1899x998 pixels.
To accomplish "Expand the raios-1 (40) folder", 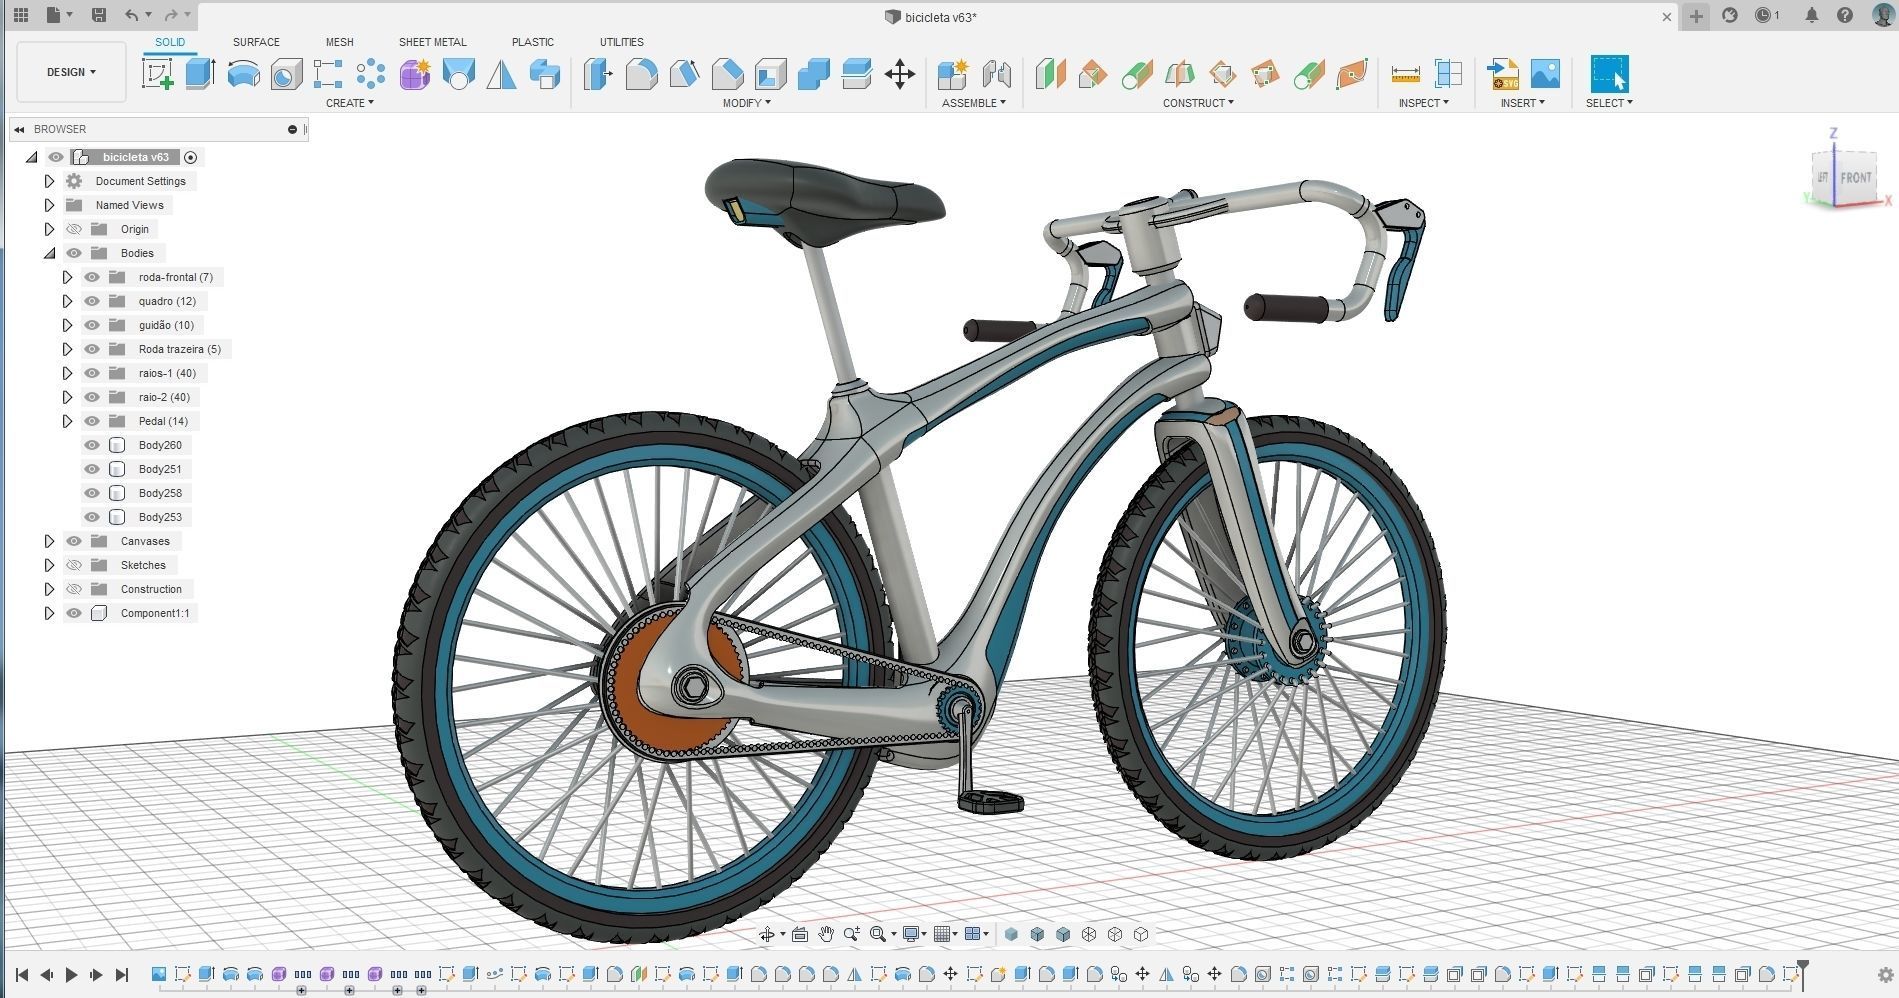I will tap(67, 373).
